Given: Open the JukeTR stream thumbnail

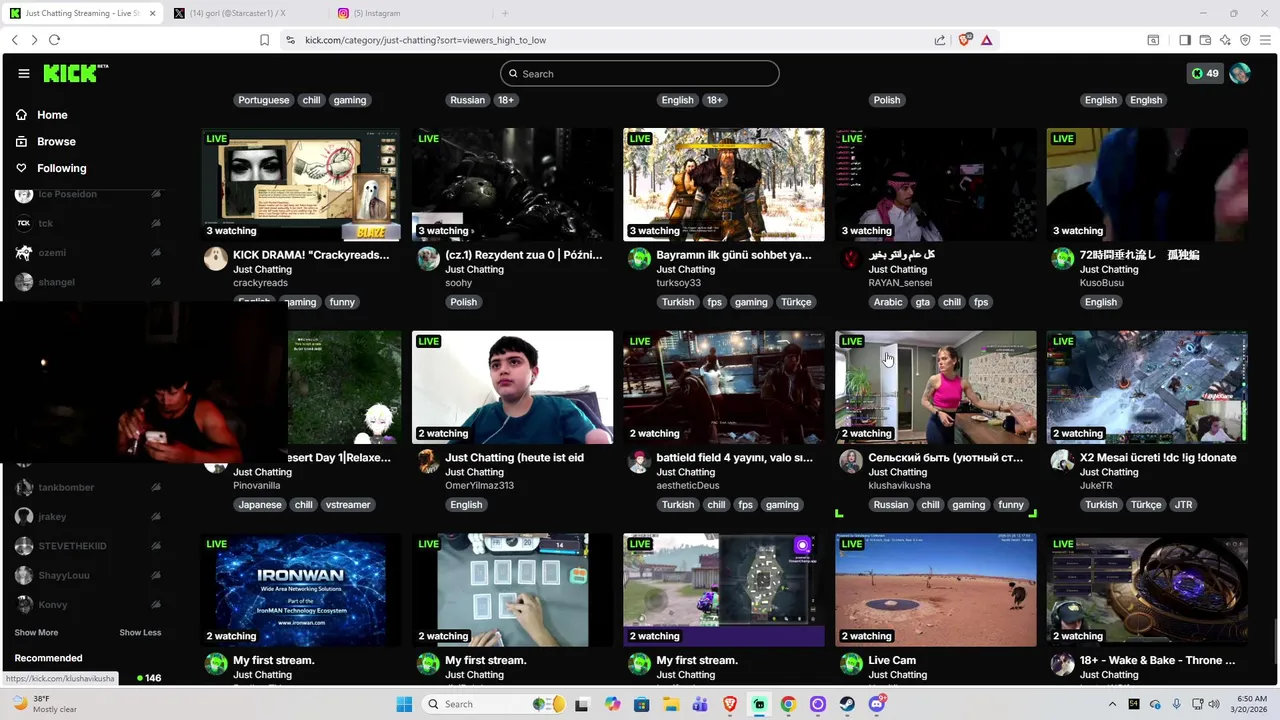Looking at the screenshot, I should pos(1147,387).
